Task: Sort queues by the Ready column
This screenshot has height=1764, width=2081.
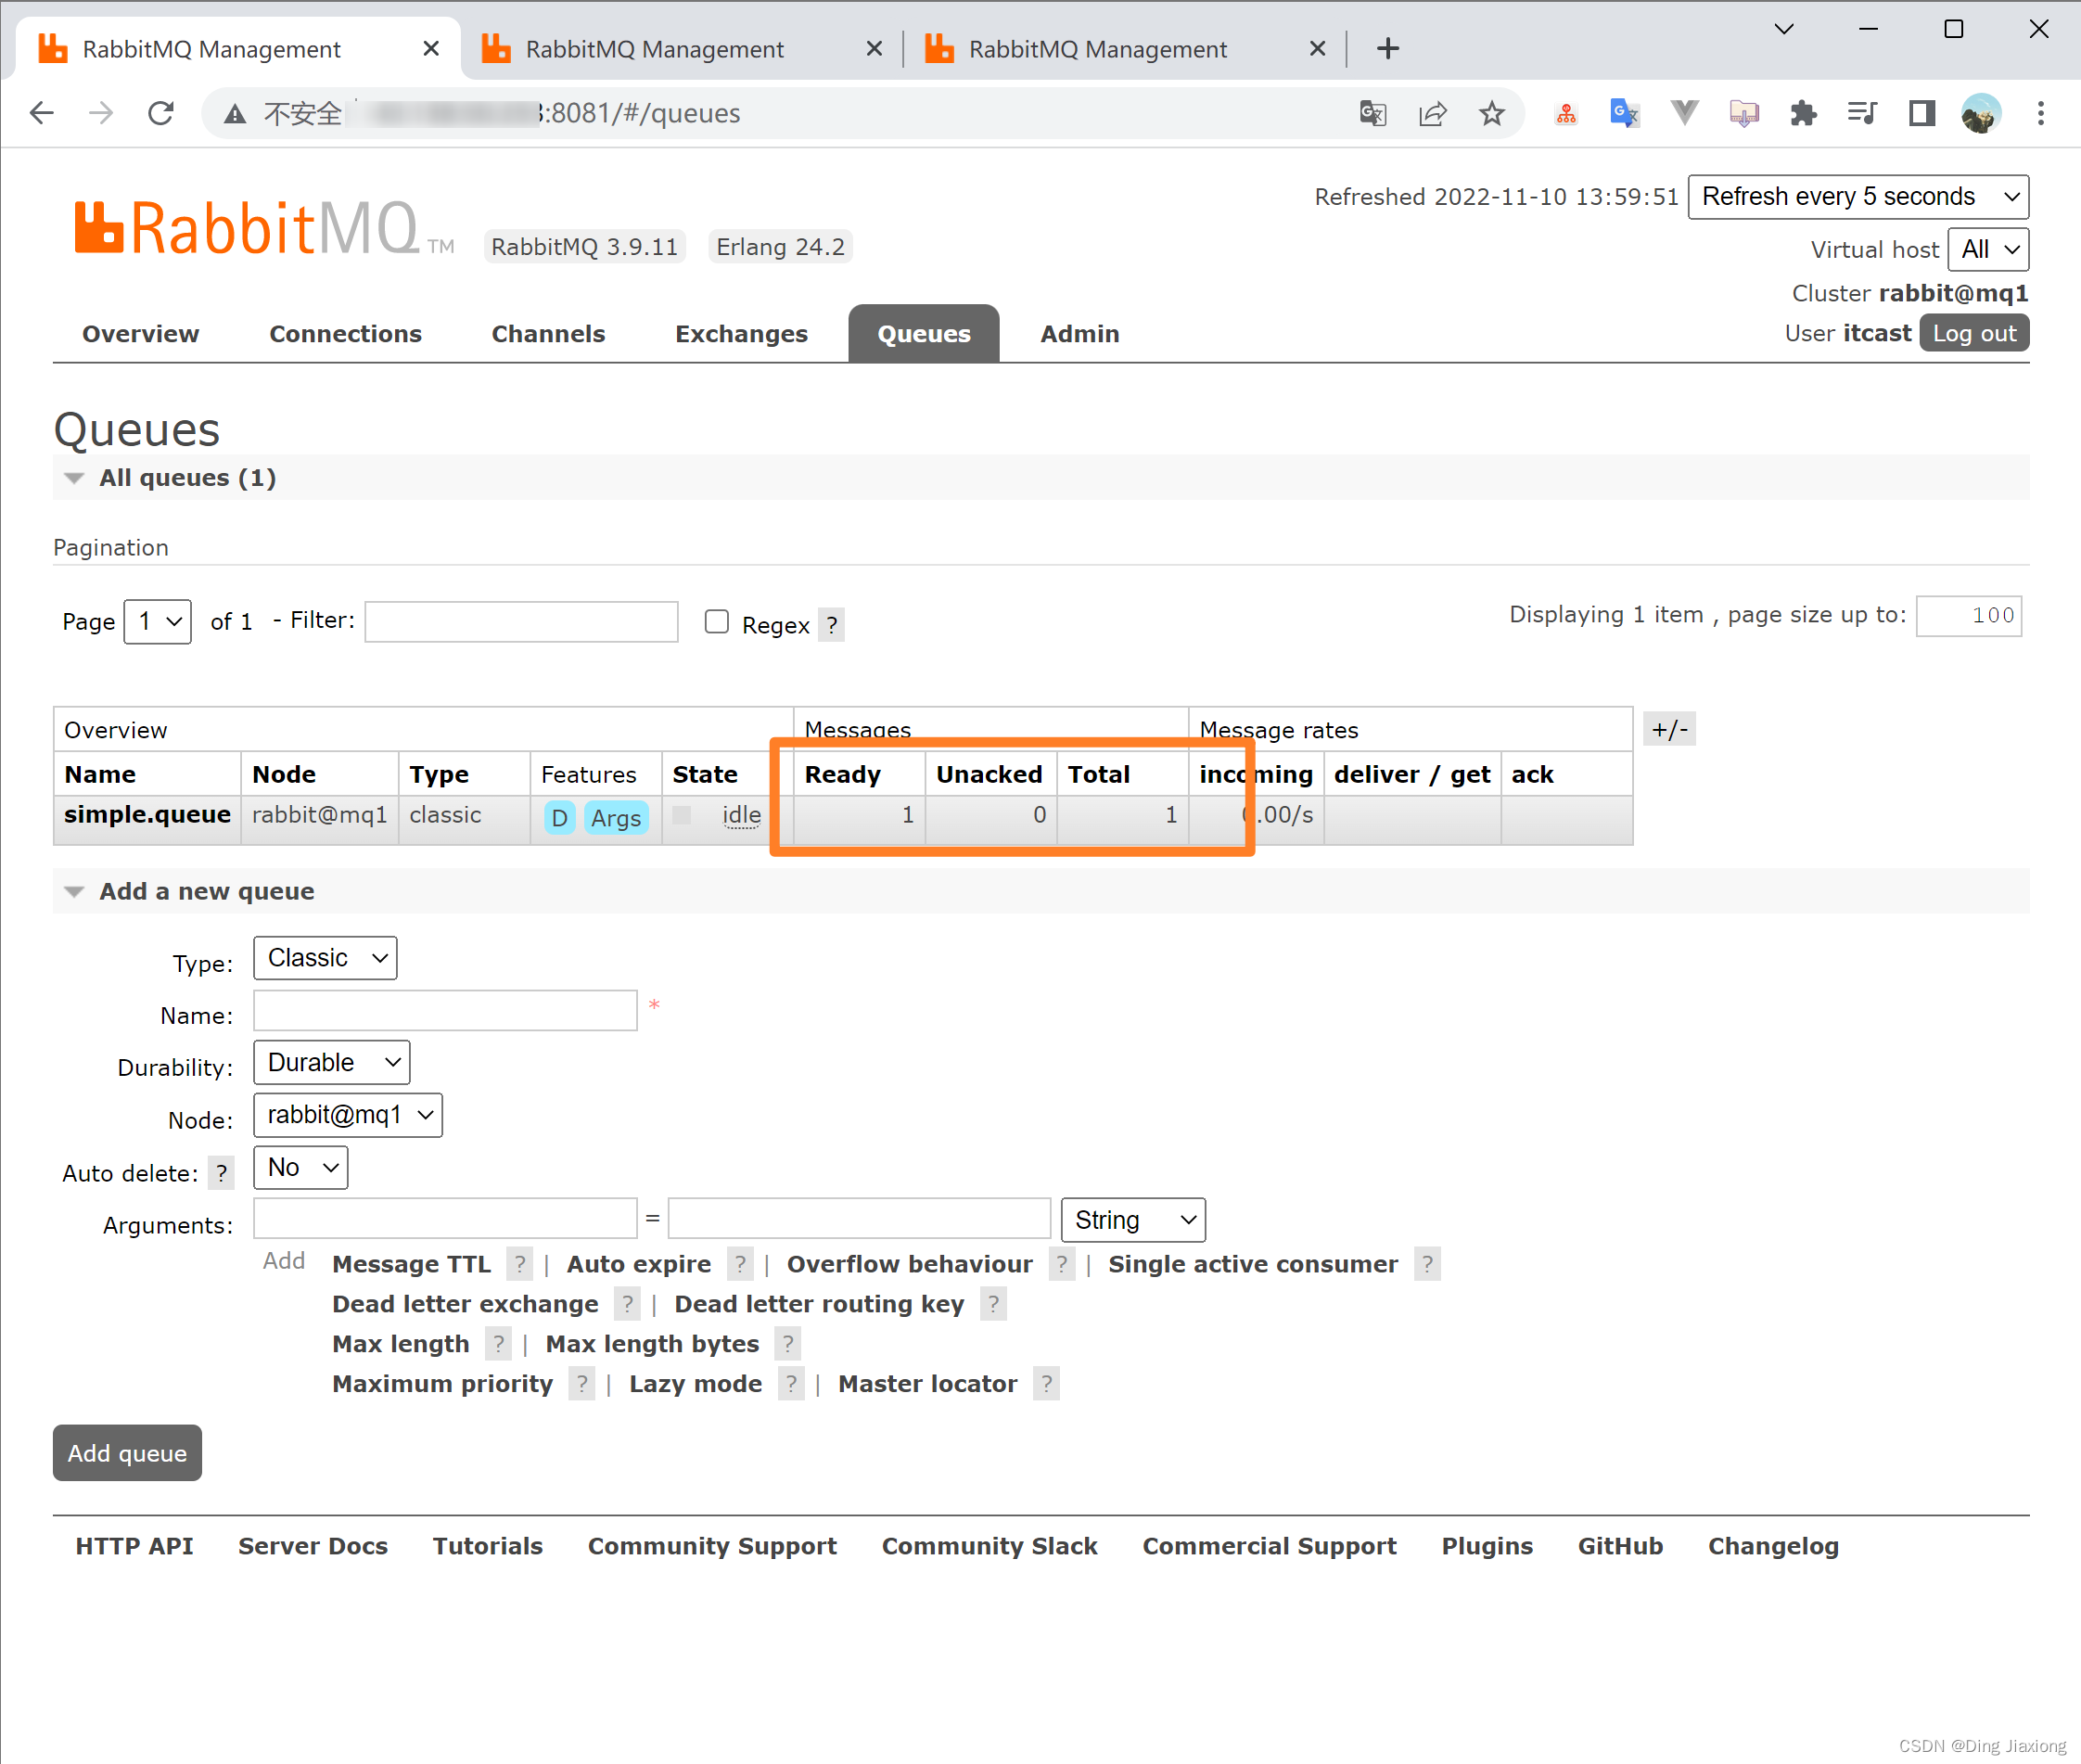Action: (x=842, y=774)
